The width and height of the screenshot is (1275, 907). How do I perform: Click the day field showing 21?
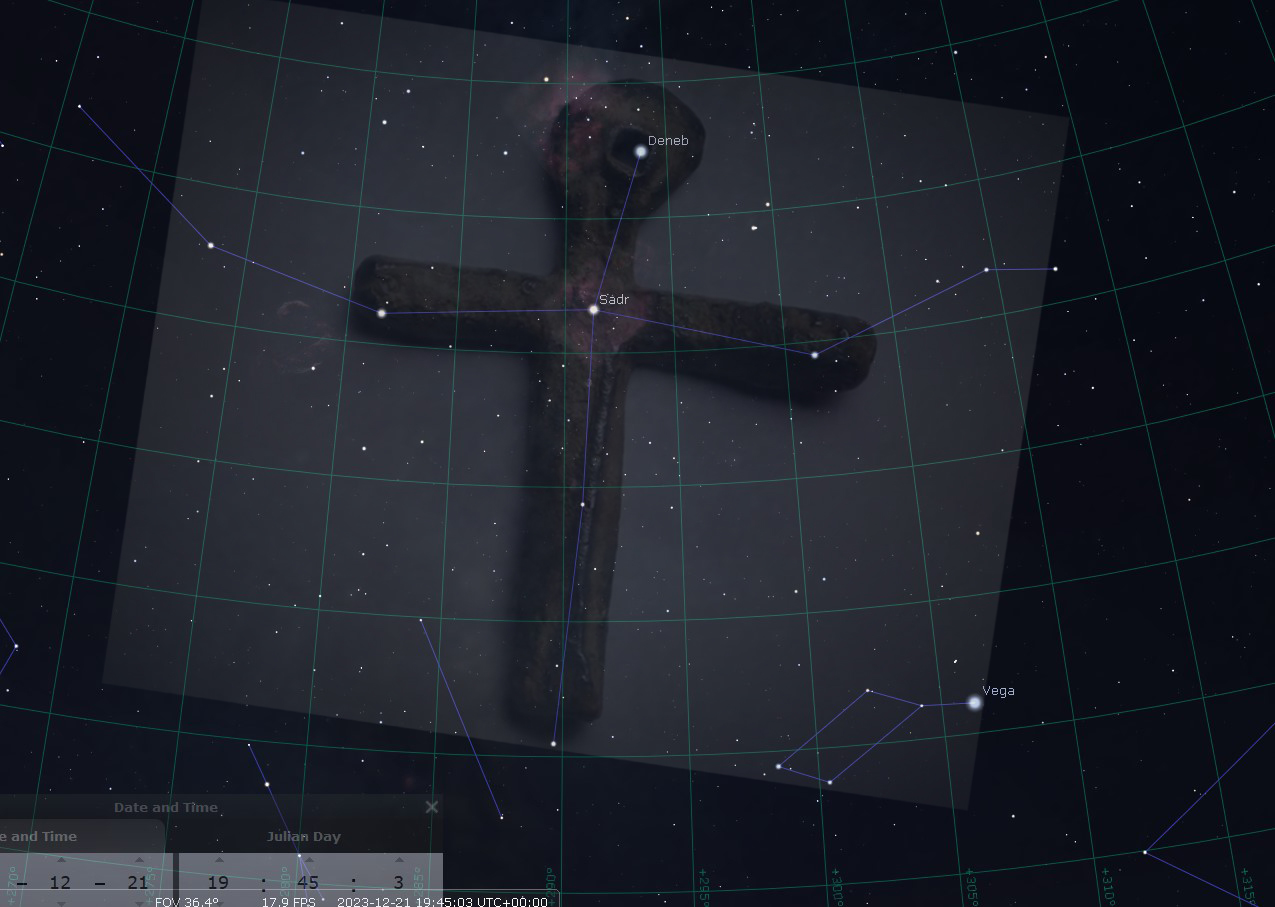click(138, 883)
